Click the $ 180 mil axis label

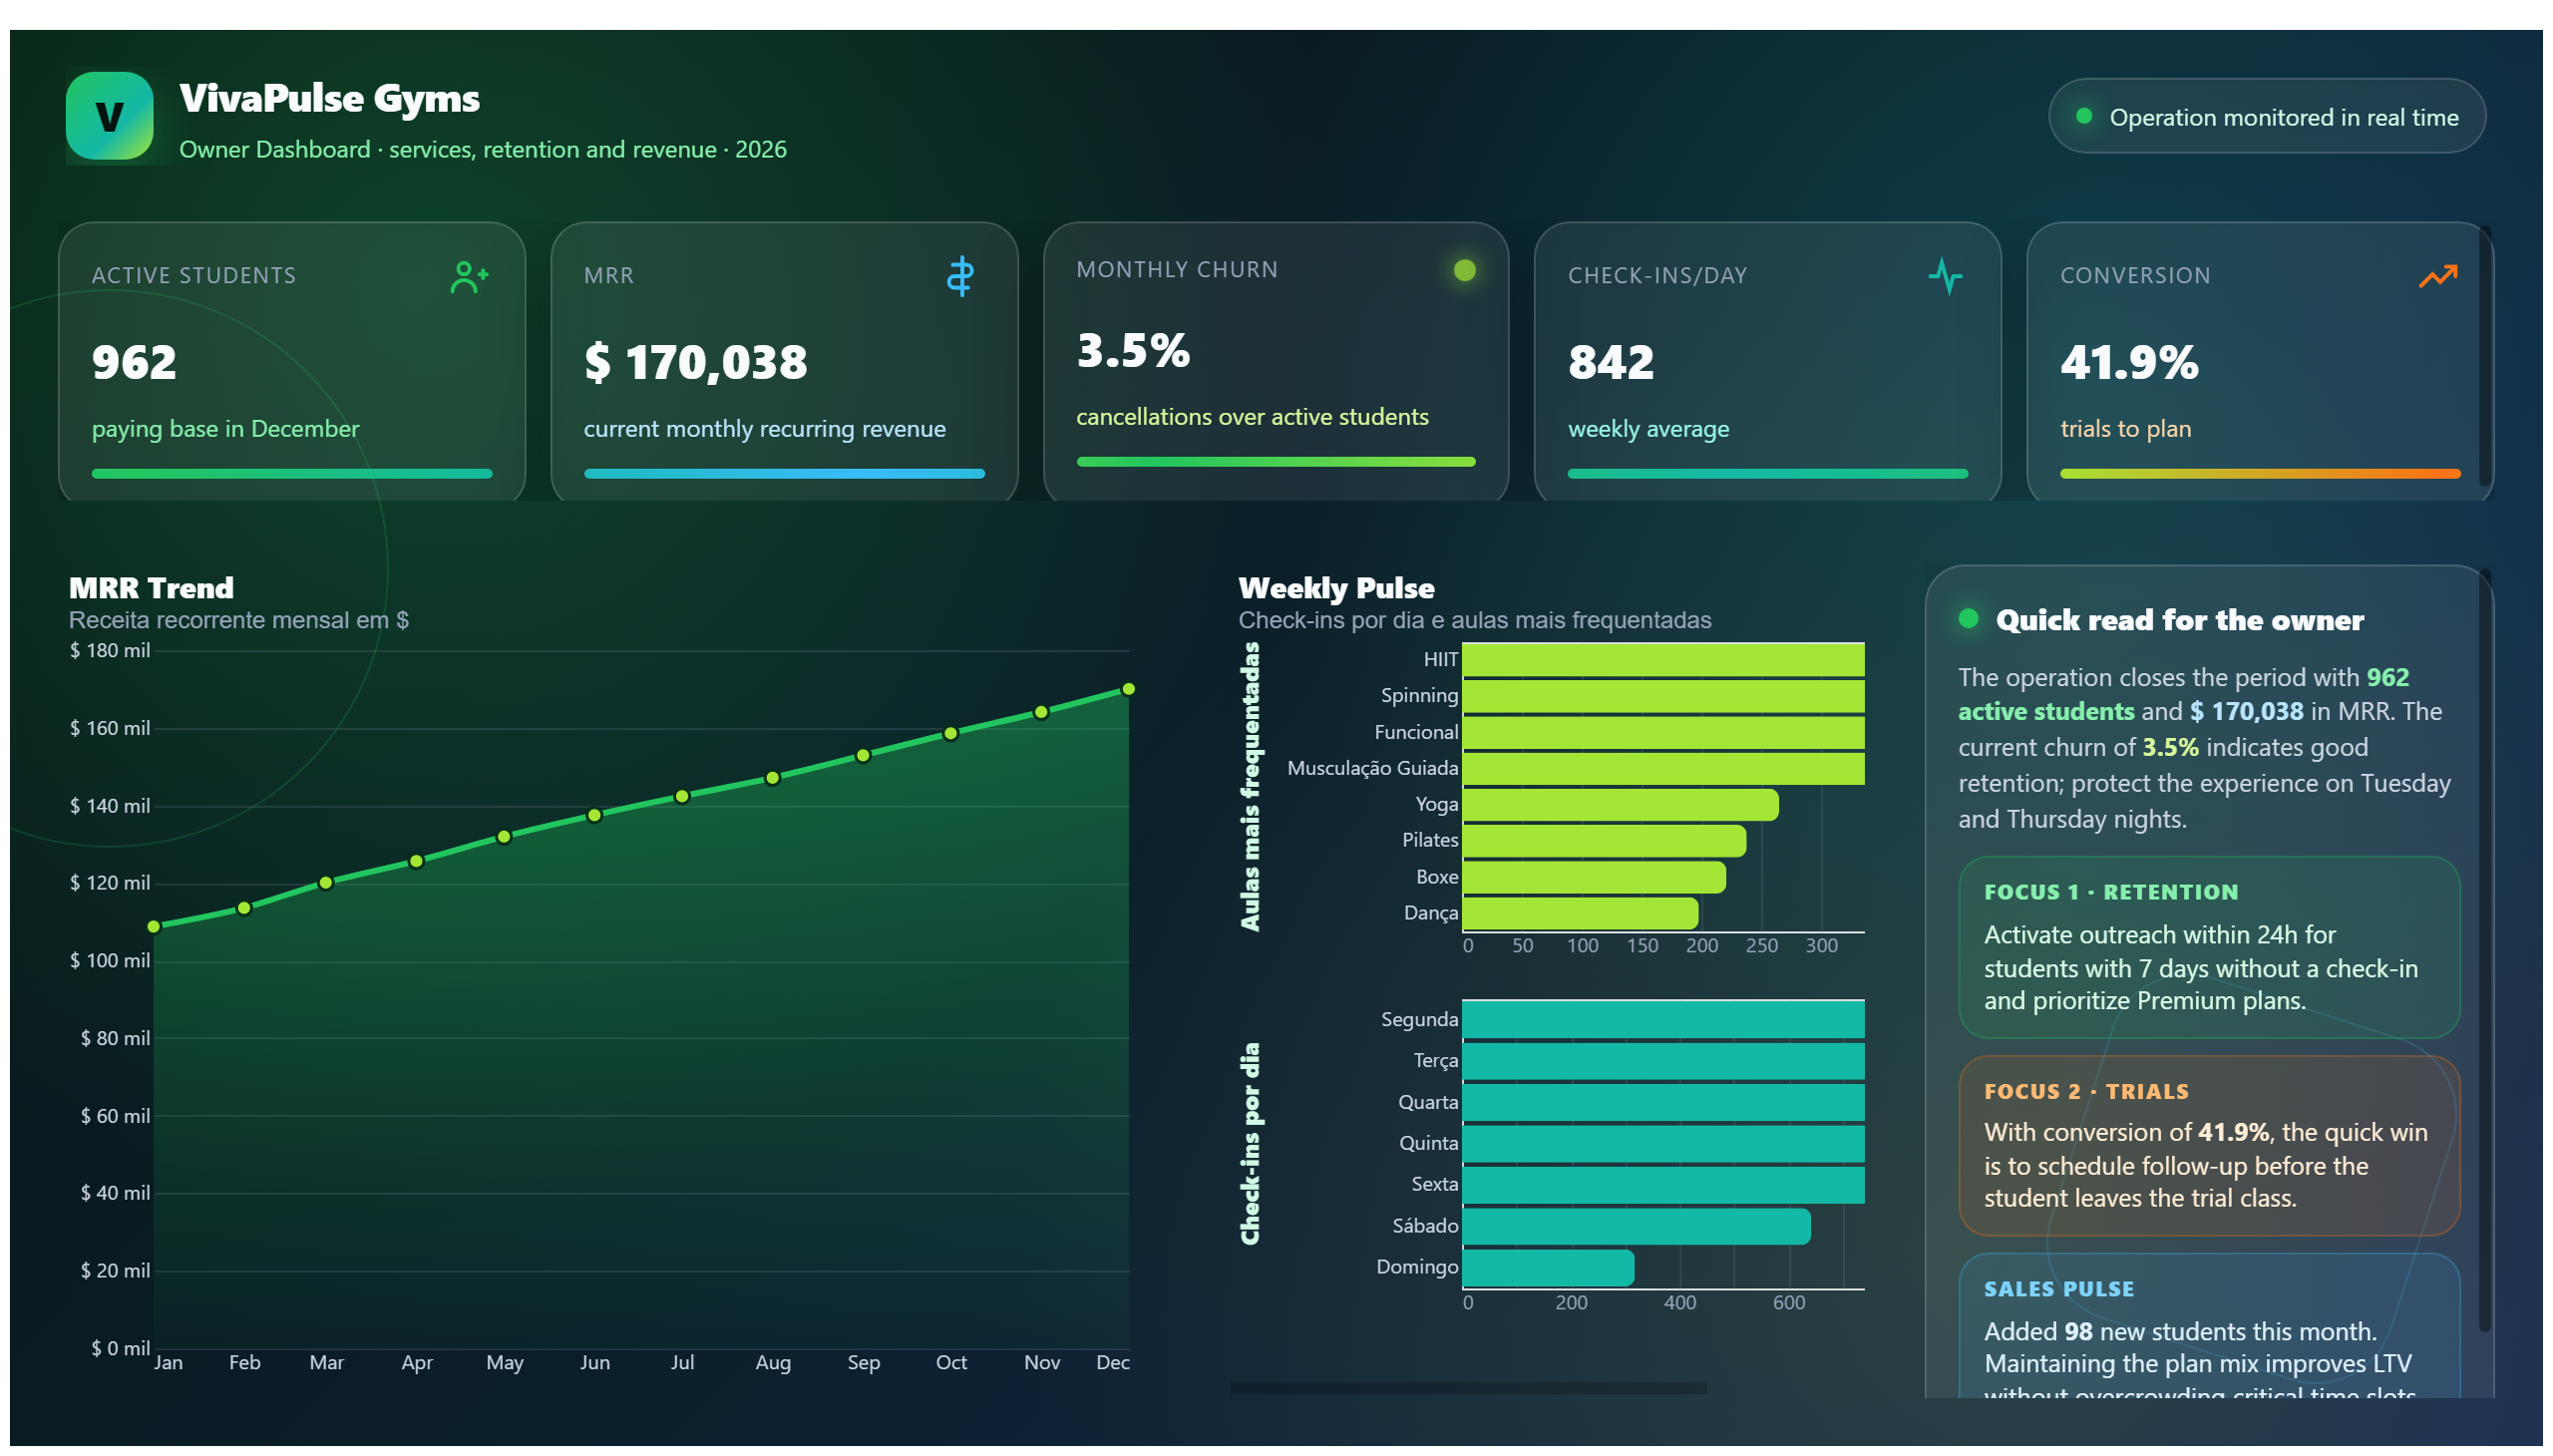click(x=110, y=650)
